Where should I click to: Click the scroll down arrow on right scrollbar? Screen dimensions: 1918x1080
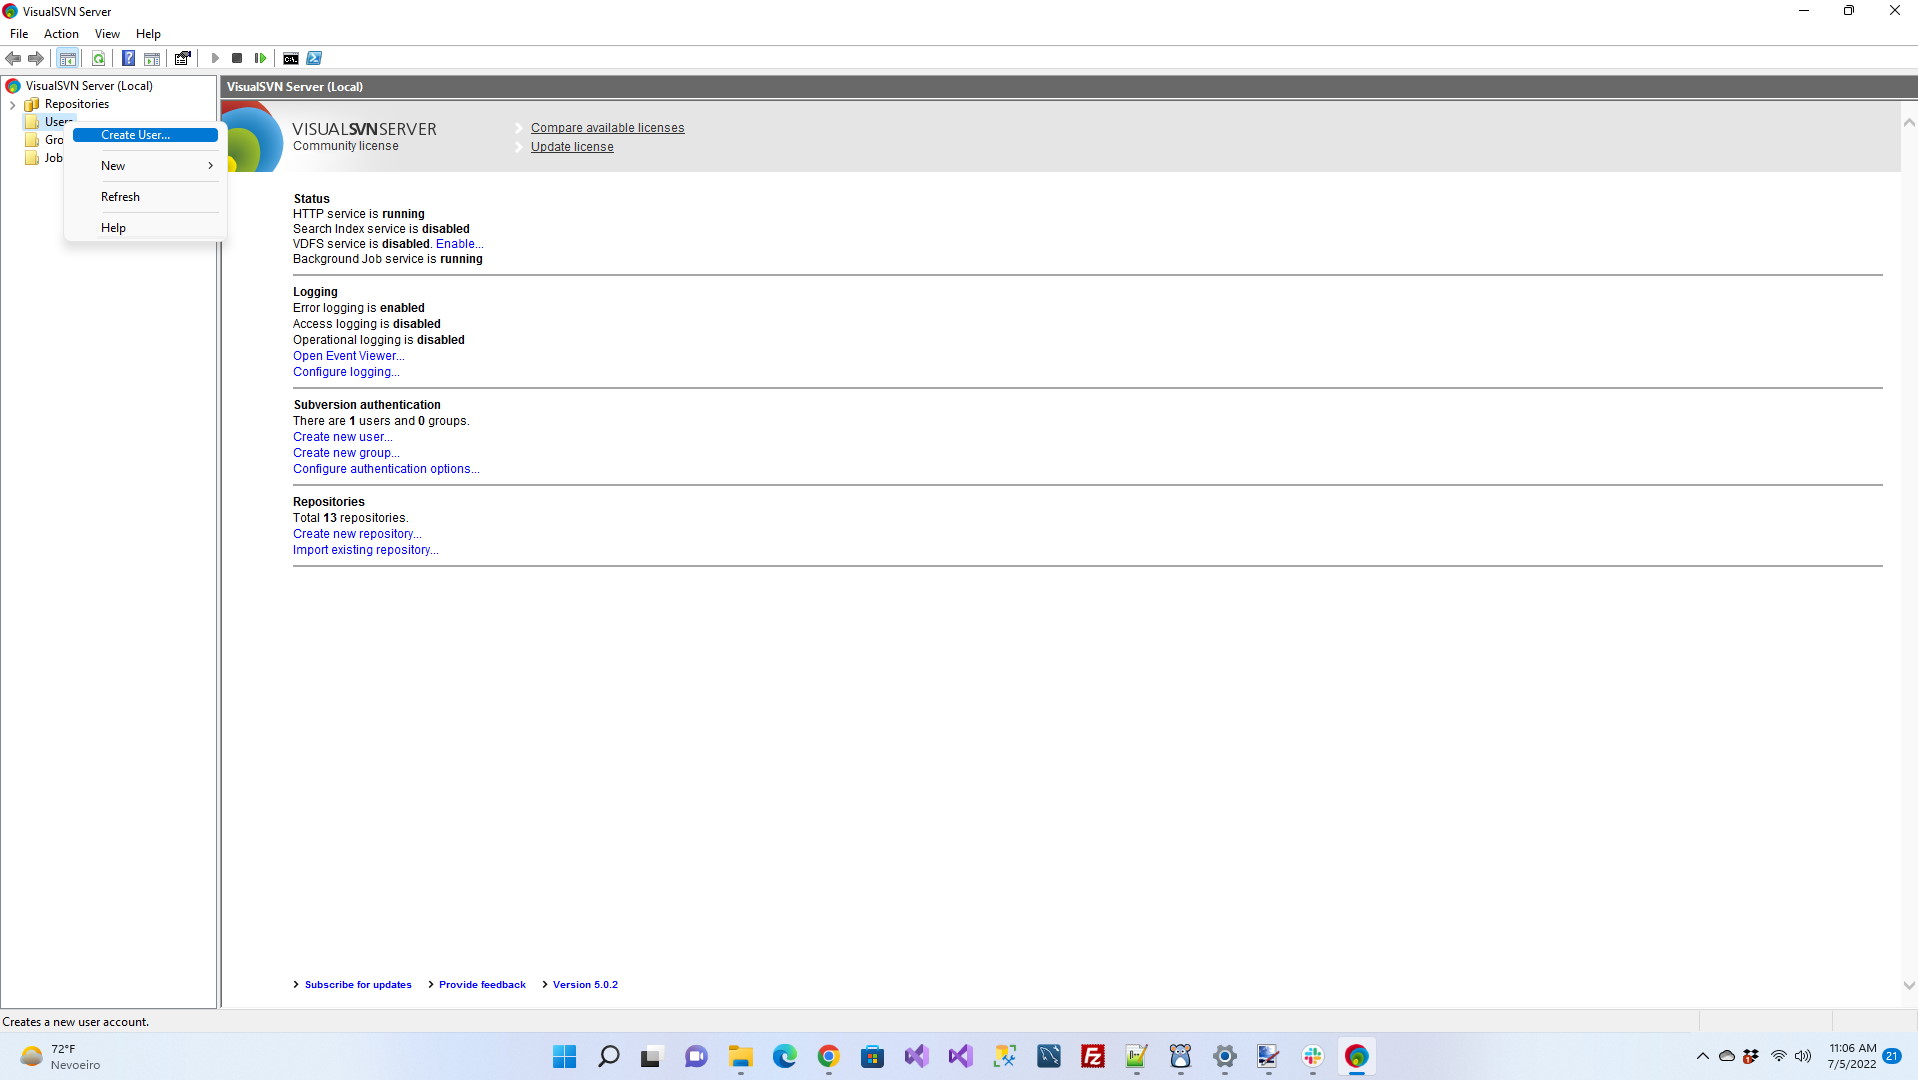1908,985
